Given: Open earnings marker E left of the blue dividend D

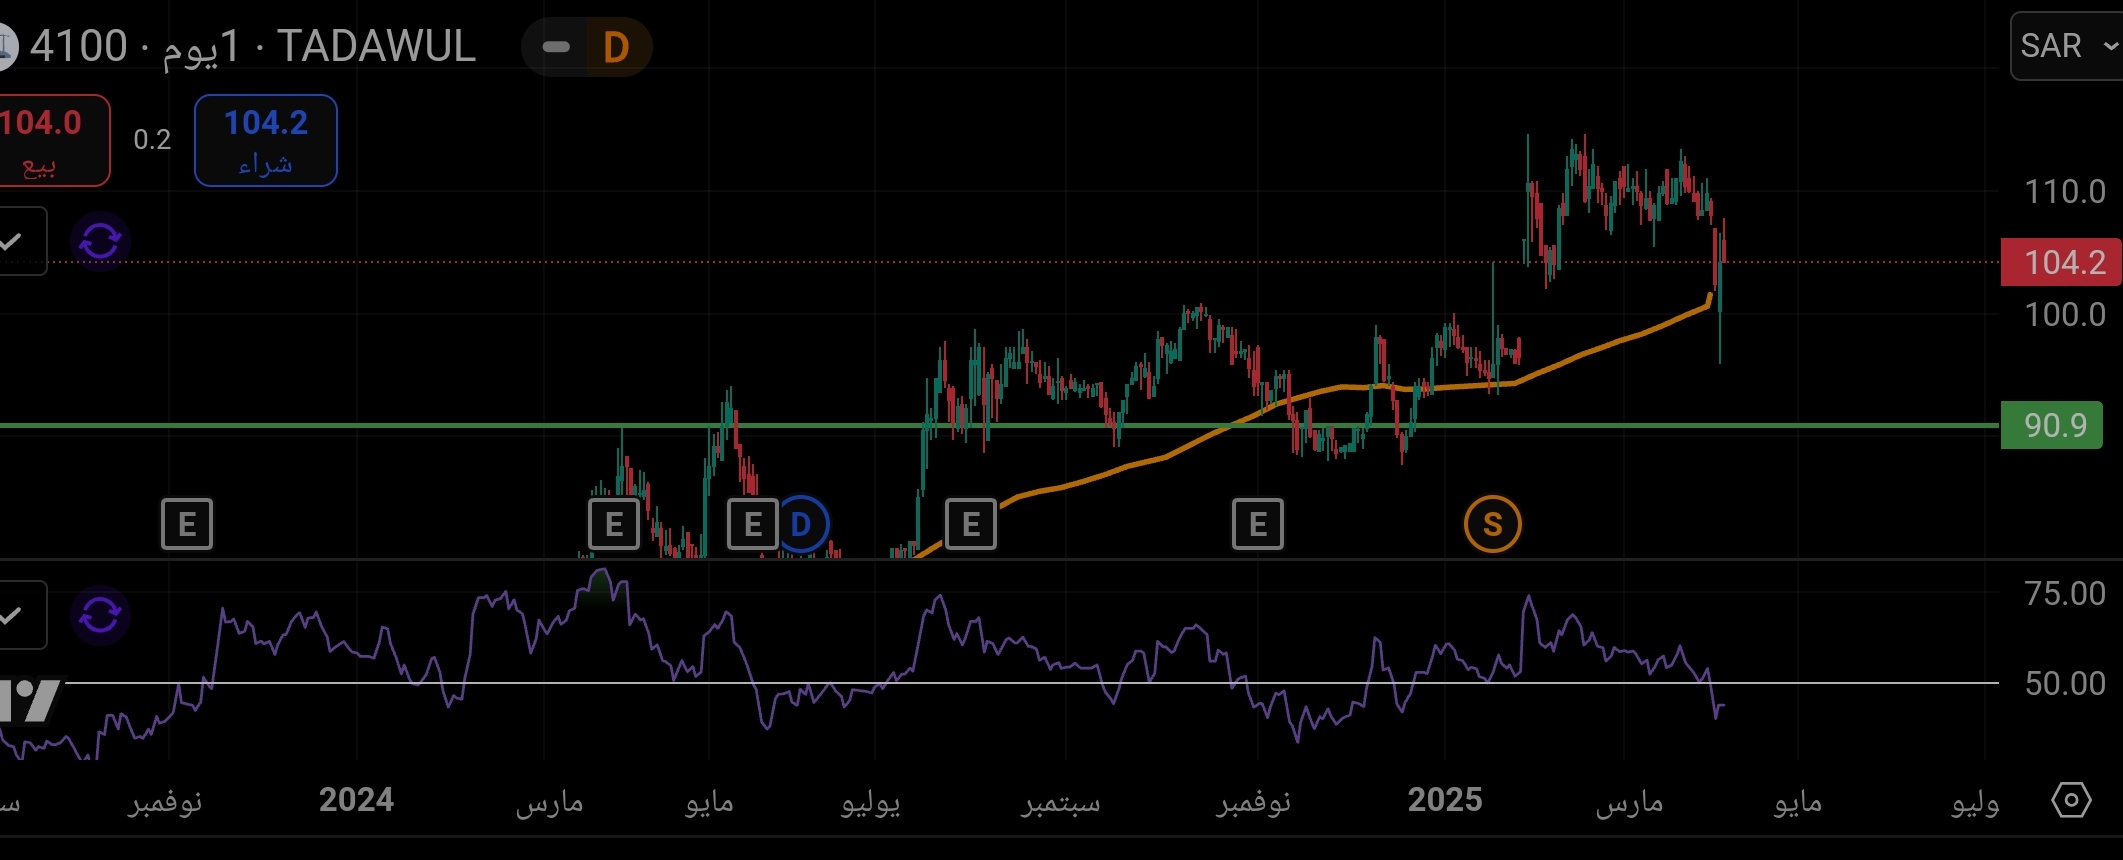Looking at the screenshot, I should pyautogui.click(x=753, y=524).
